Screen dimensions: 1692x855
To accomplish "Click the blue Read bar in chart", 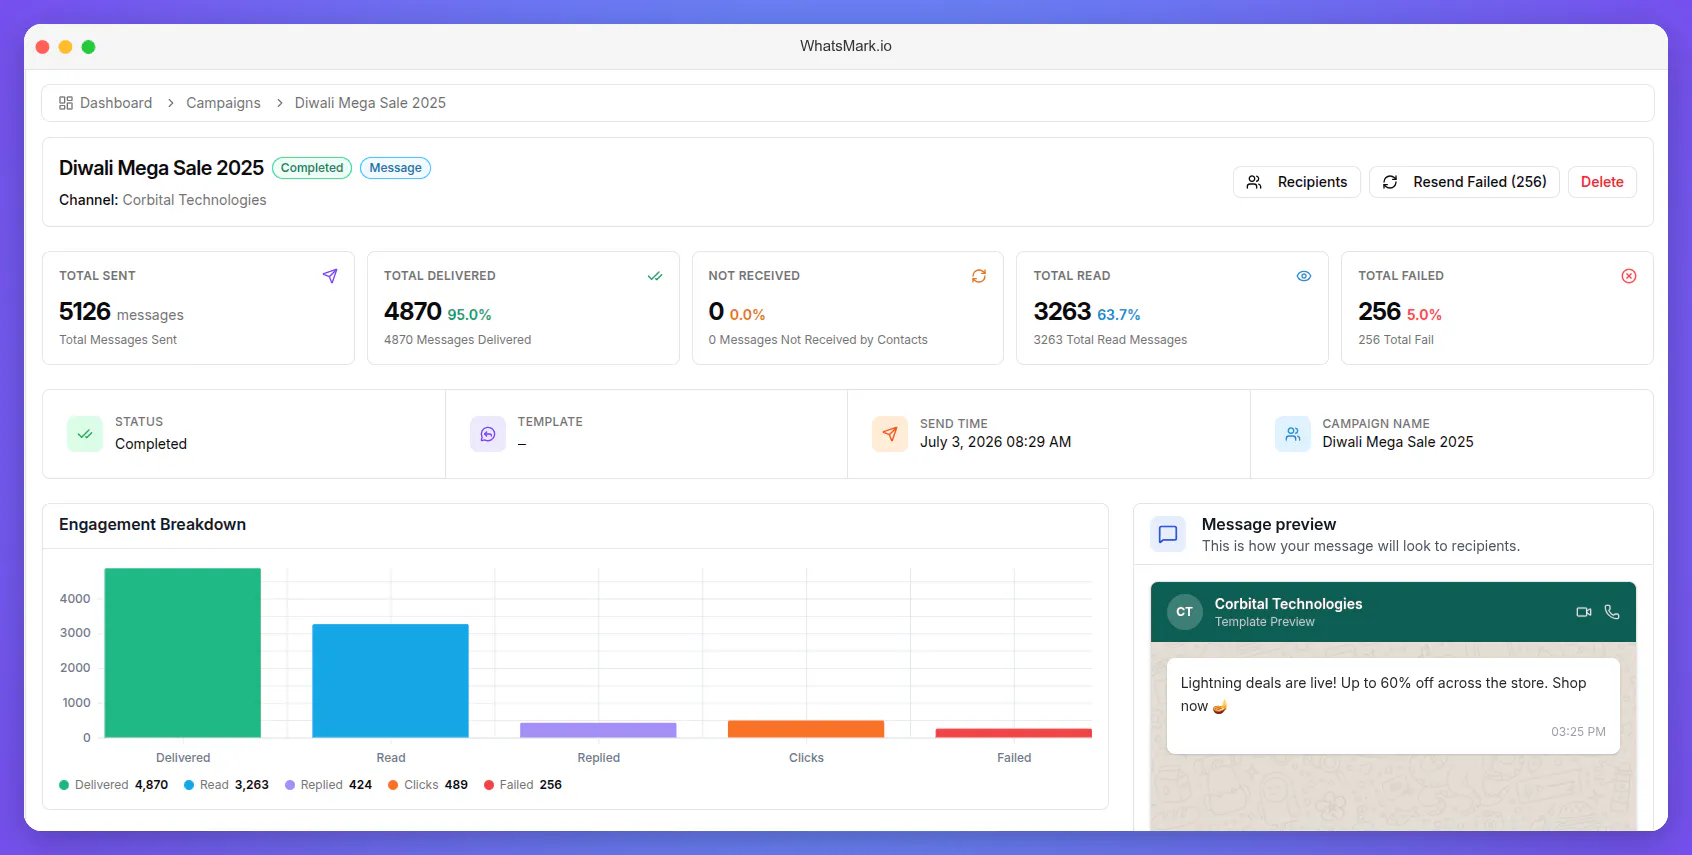I will (390, 681).
